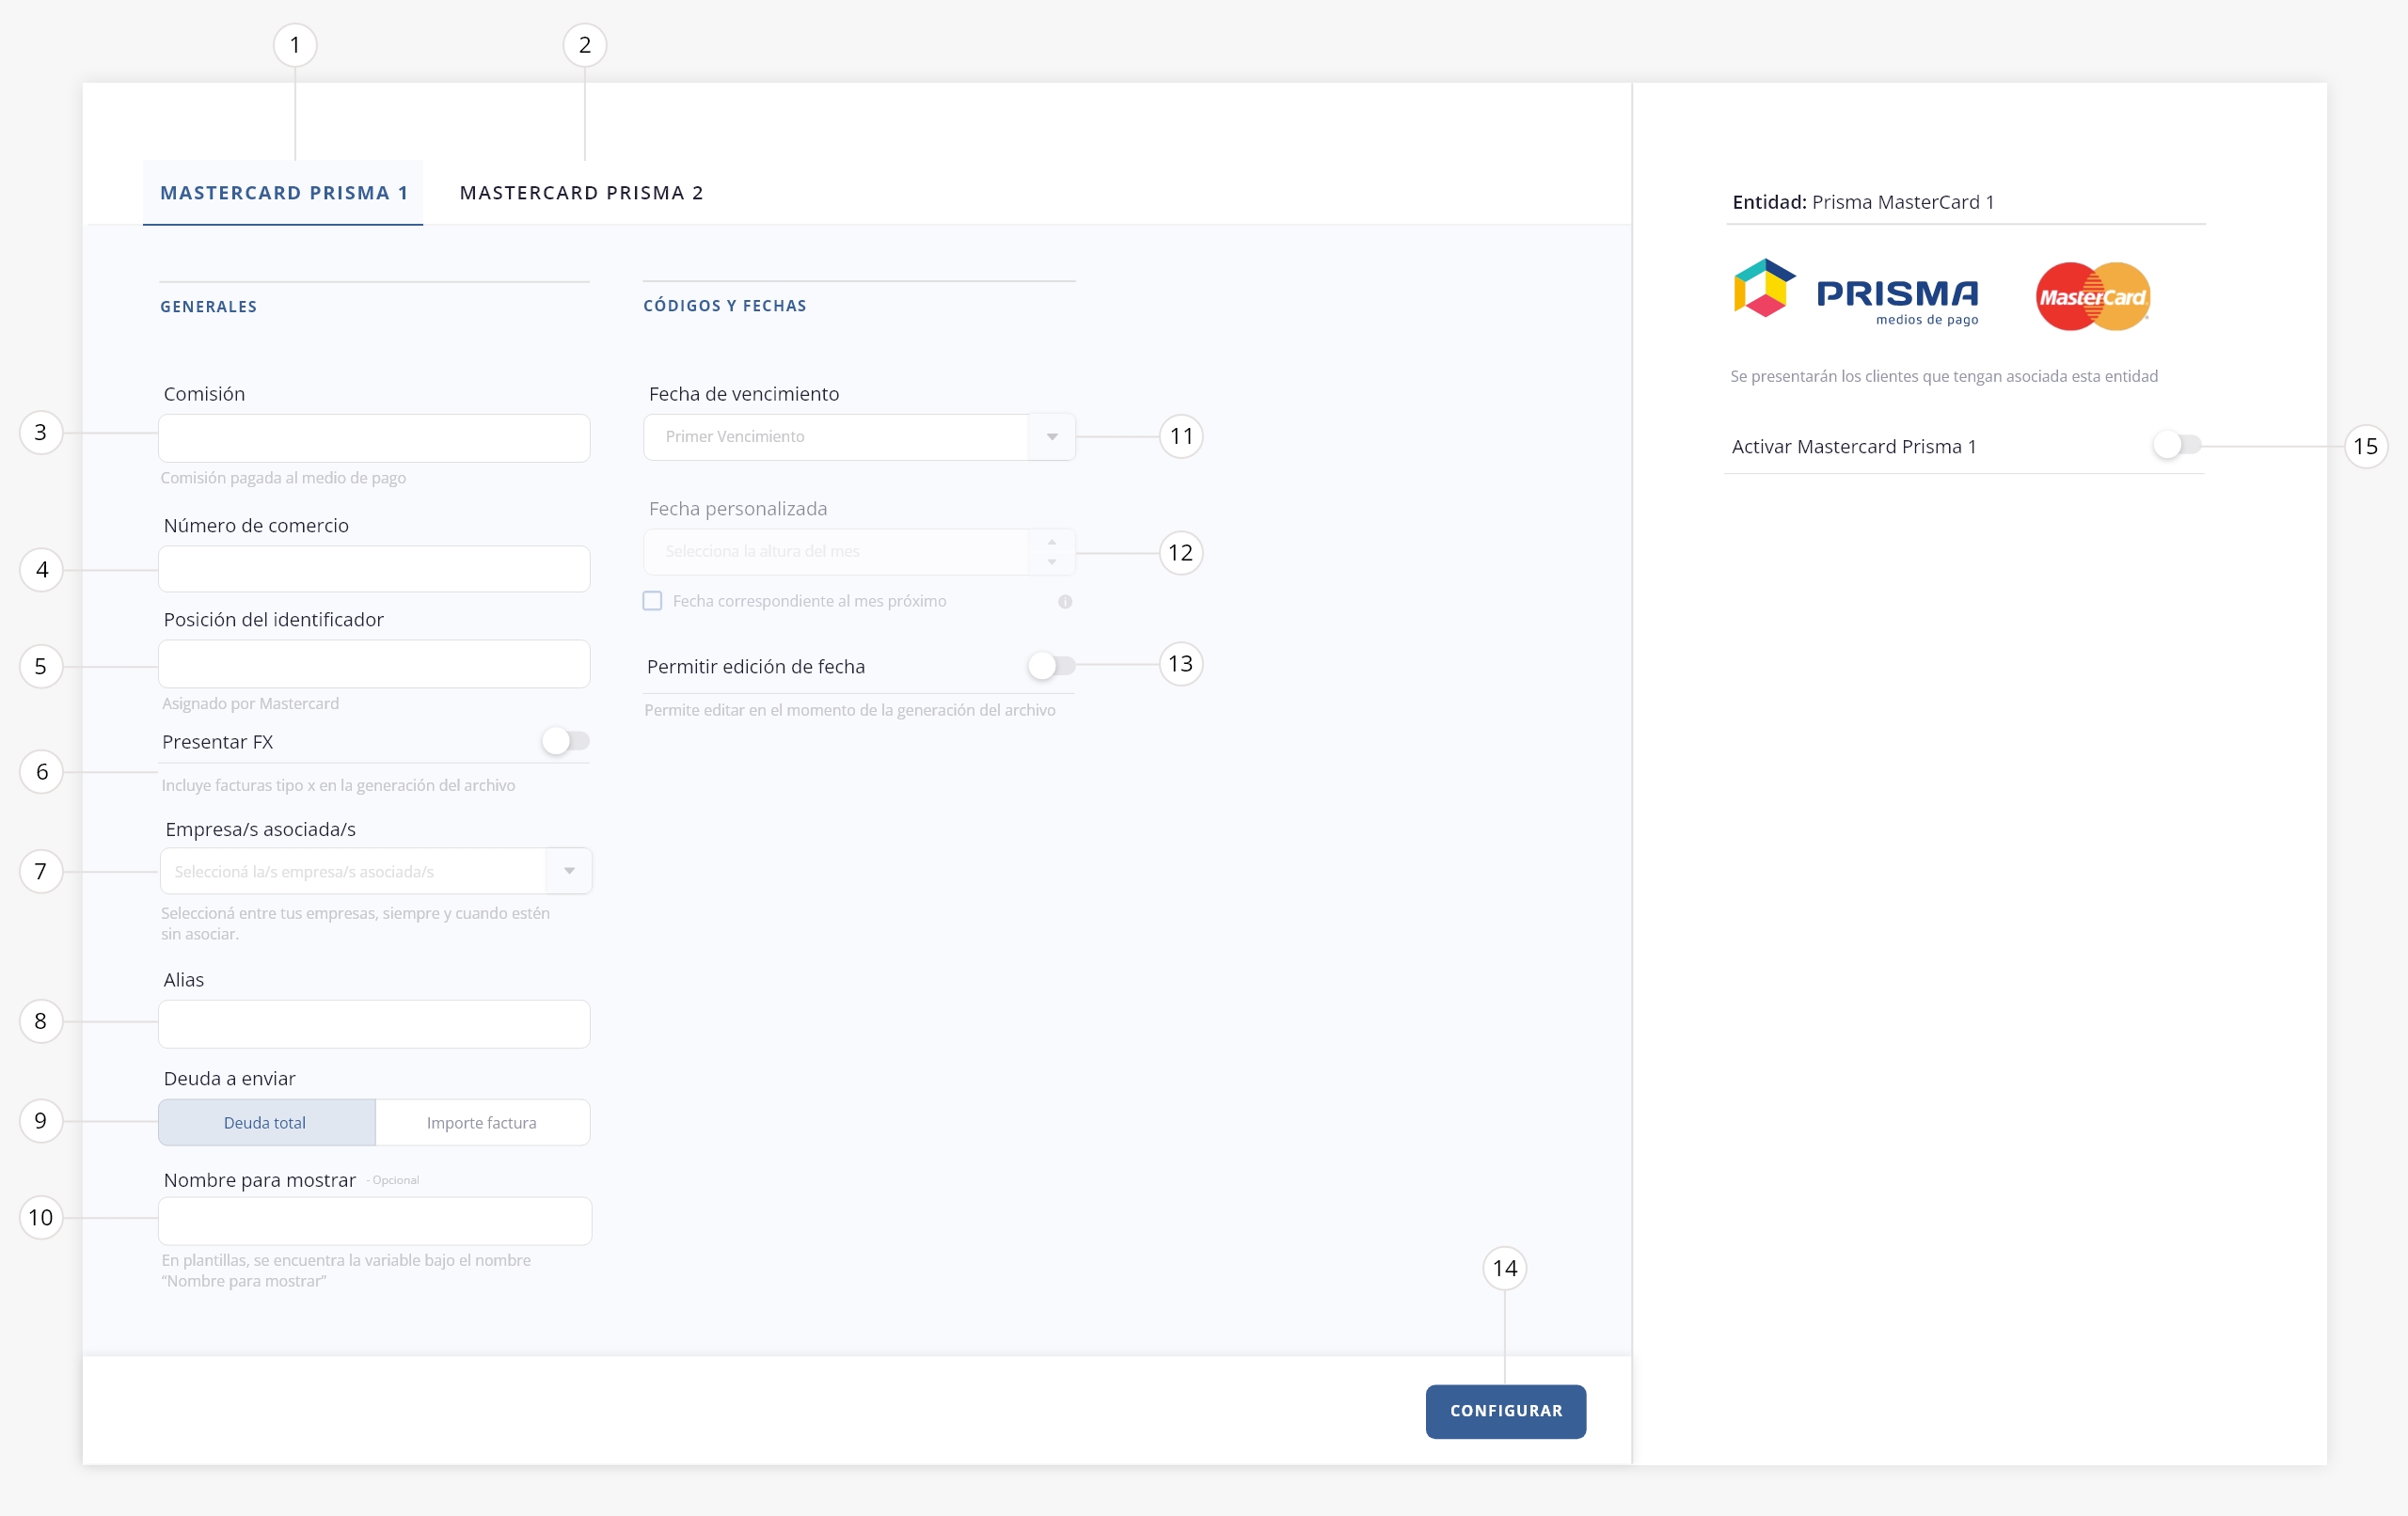Click the annotation marker number 15

(x=2365, y=446)
